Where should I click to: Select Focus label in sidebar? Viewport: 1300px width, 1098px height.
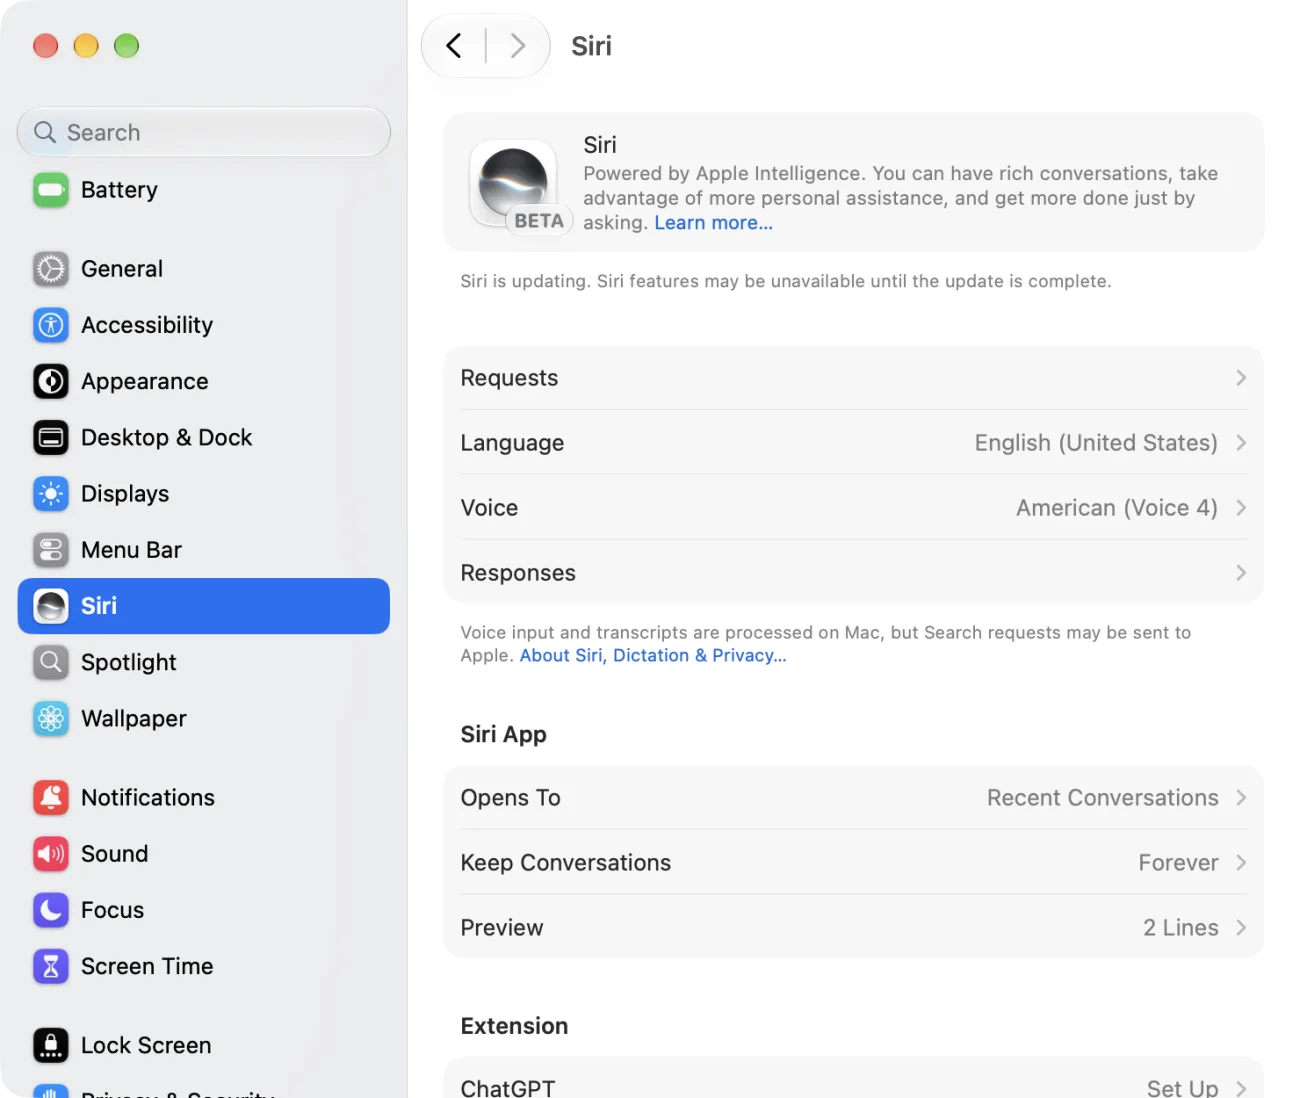(113, 910)
